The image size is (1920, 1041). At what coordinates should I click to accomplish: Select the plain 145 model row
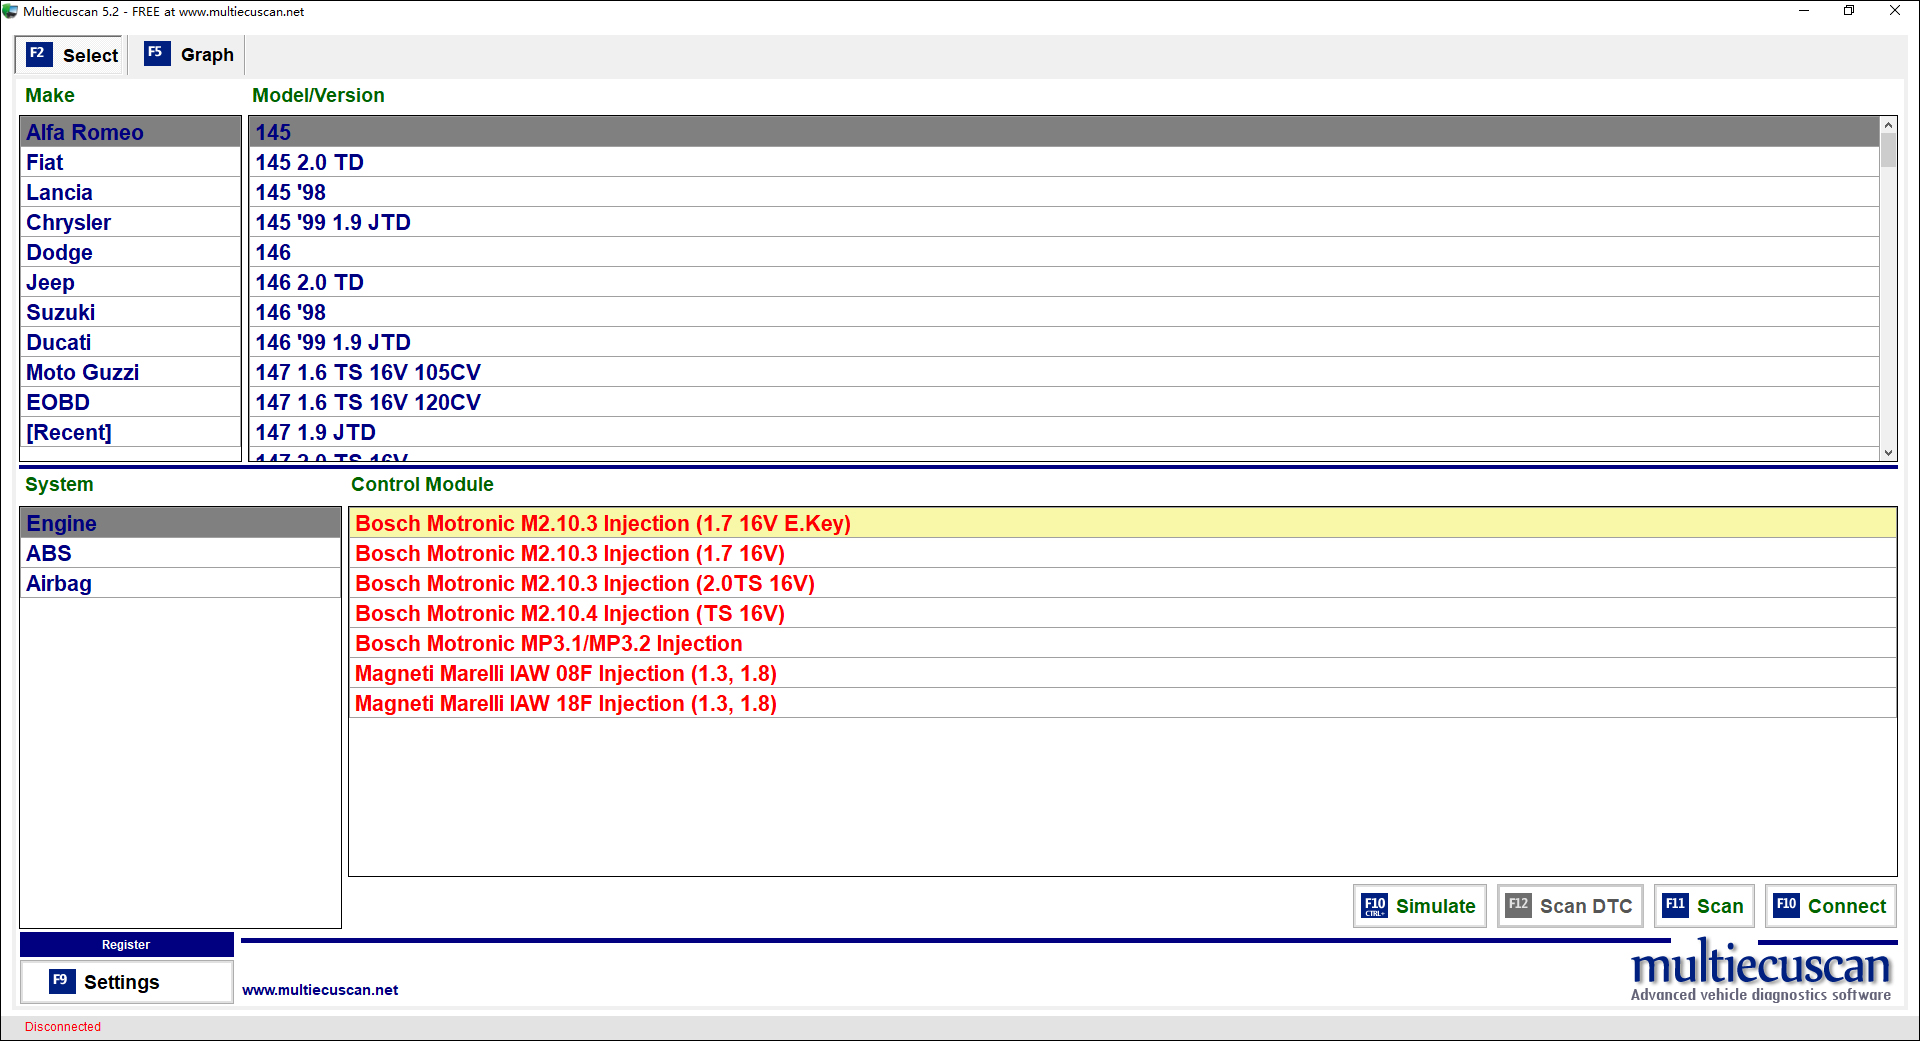tap(1064, 132)
